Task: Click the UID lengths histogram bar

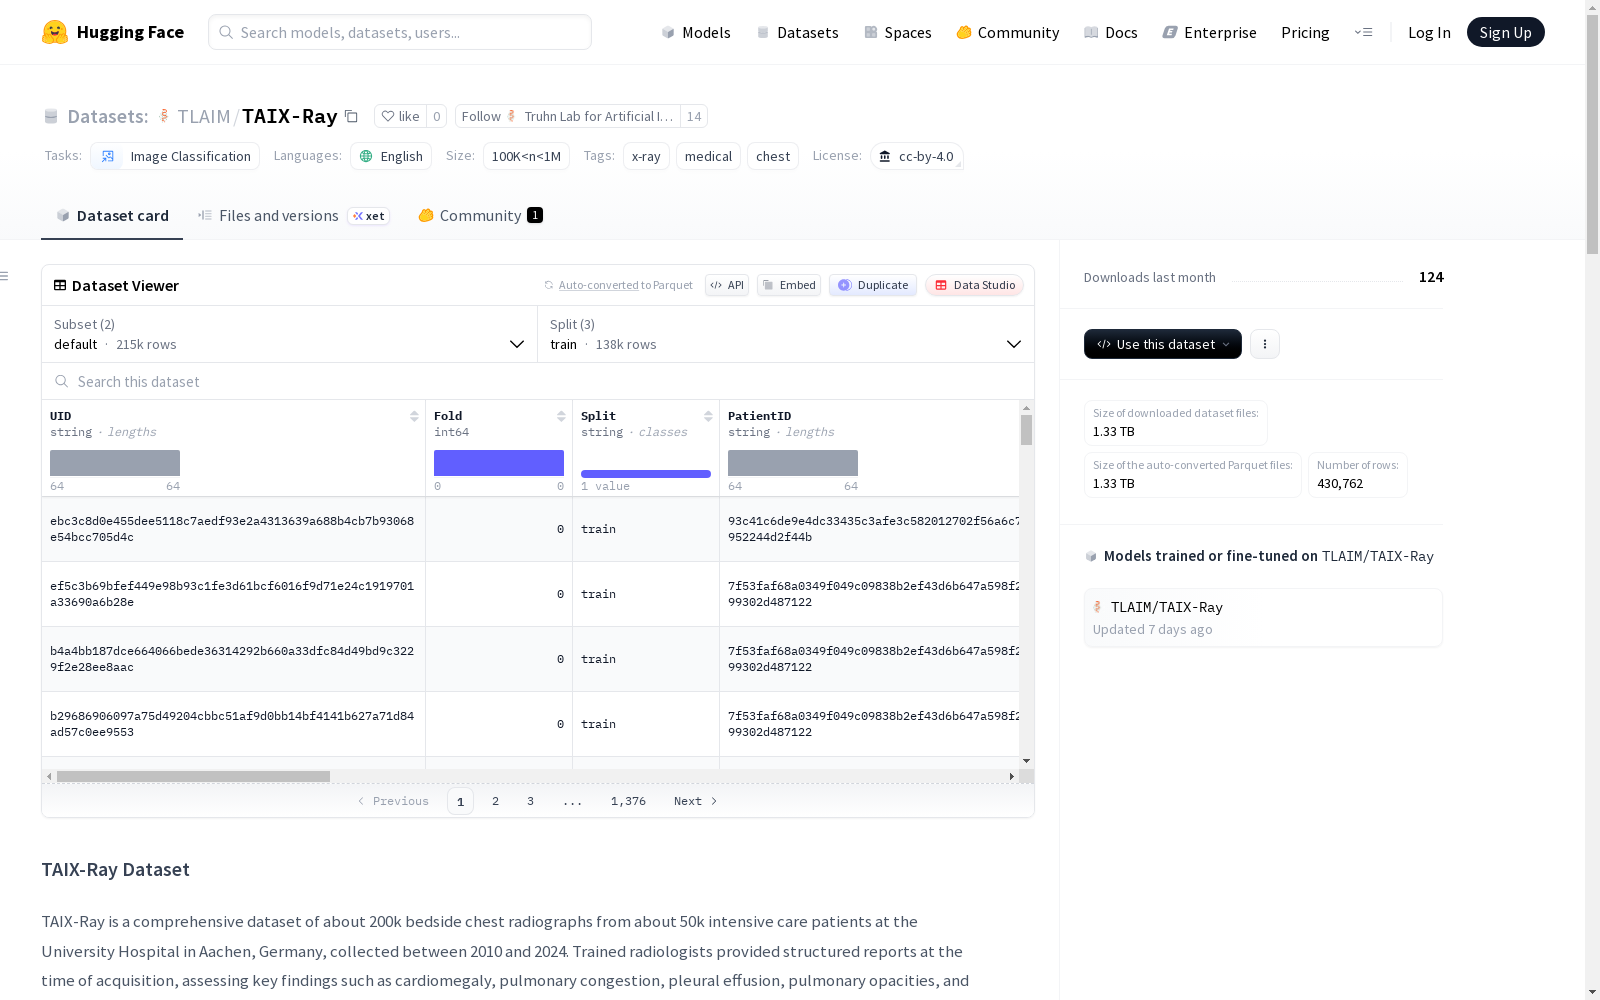Action: pyautogui.click(x=115, y=463)
